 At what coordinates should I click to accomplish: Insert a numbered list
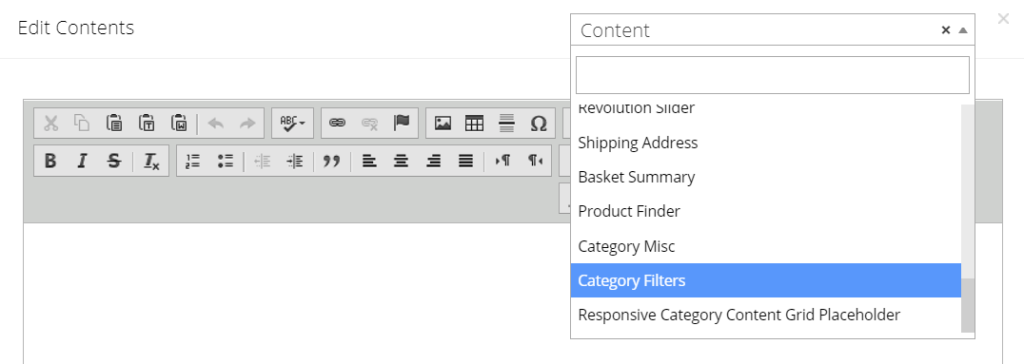[193, 161]
